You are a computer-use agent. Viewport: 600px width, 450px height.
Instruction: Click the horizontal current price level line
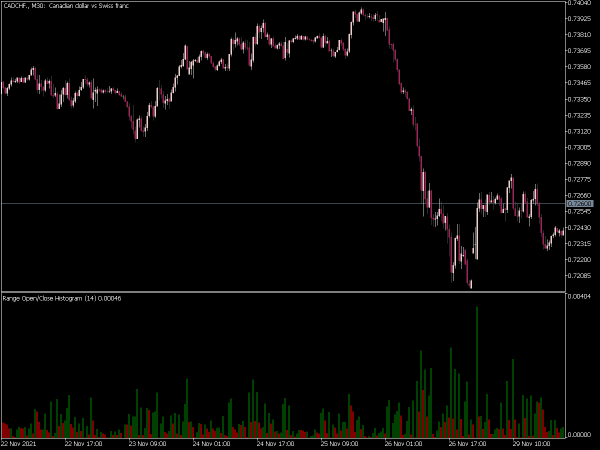pos(283,204)
